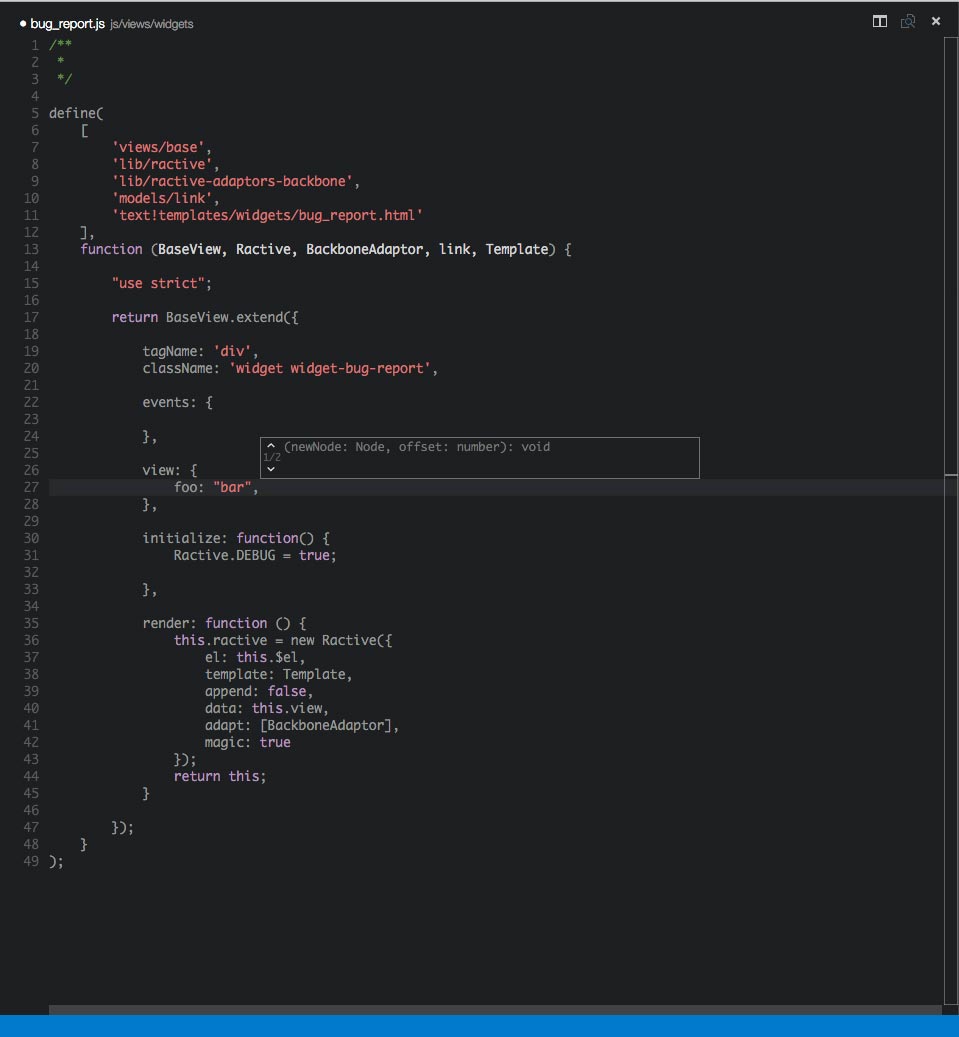Click the "bar" string value
Screen dimensions: 959x1037
(232, 487)
